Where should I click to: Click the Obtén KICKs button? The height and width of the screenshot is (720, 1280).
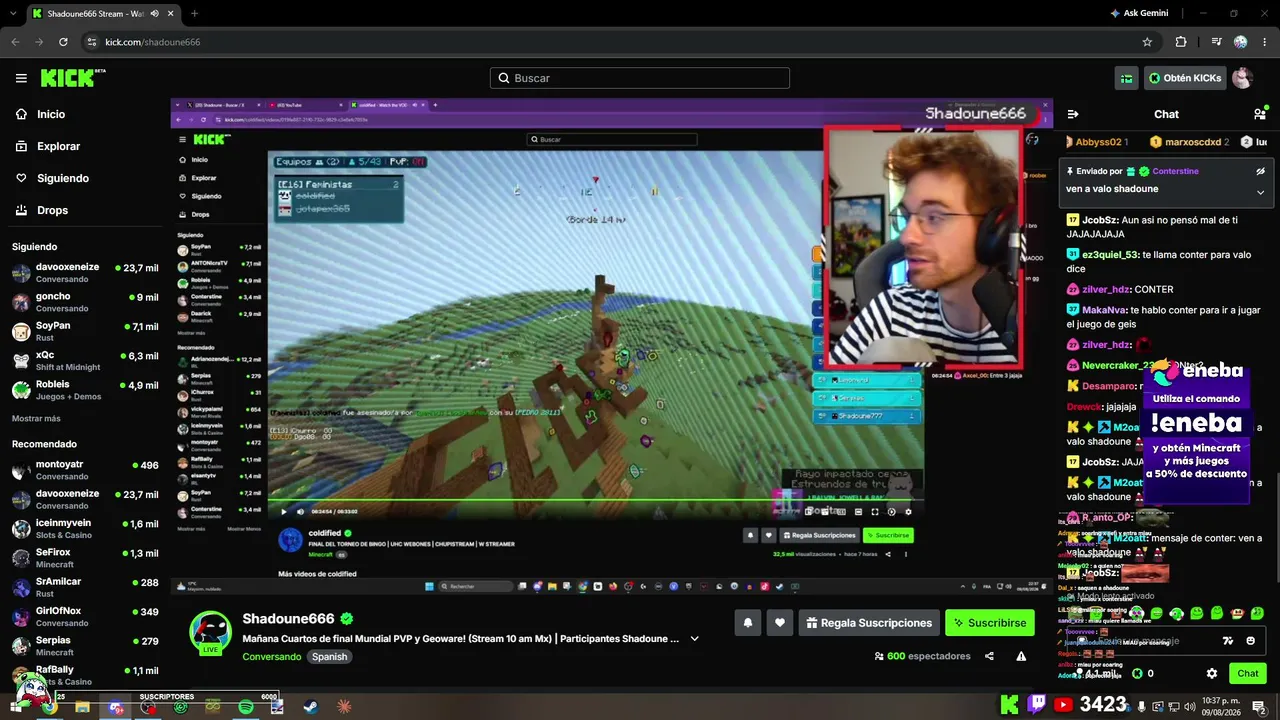1185,78
